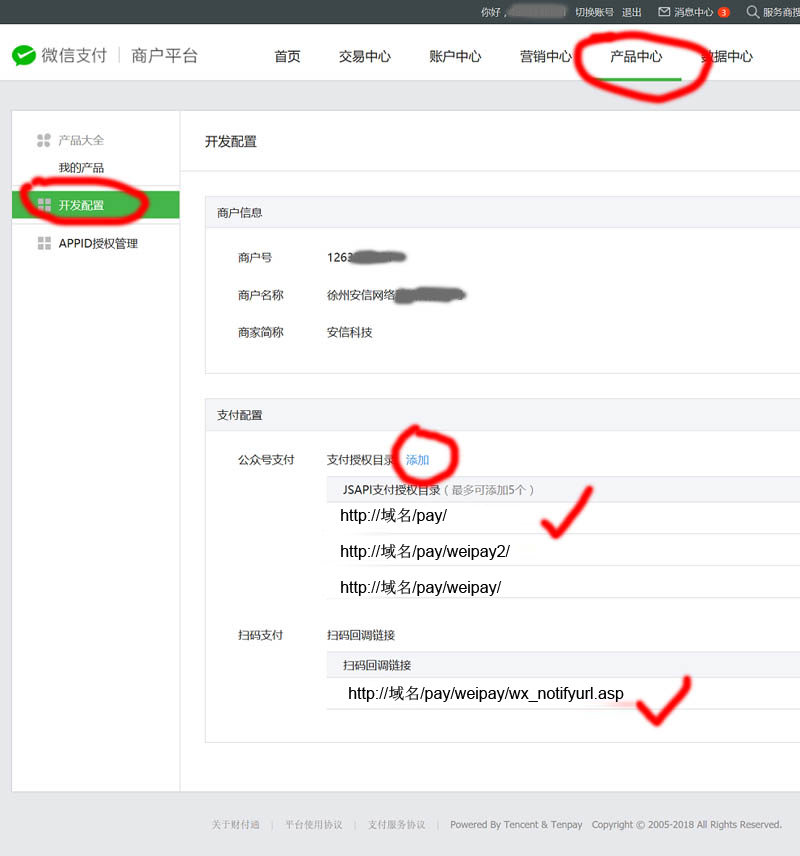
Task: Click the search magnifier icon in top bar
Action: click(x=752, y=12)
